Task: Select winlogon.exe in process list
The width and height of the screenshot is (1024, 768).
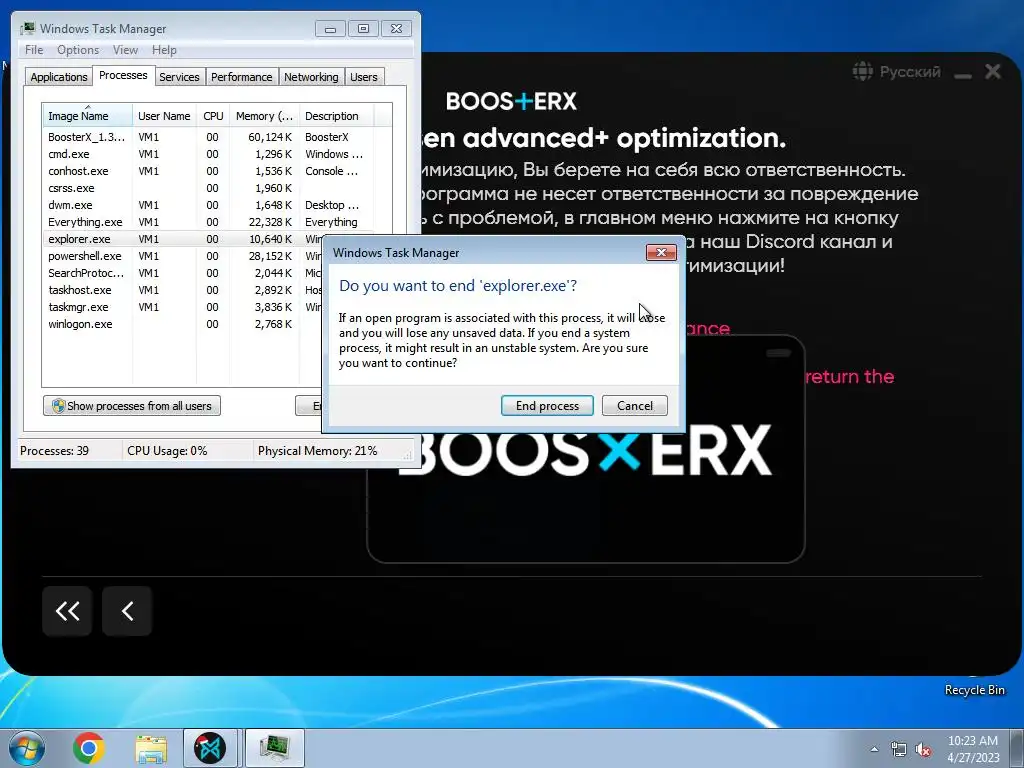Action: coord(183,324)
